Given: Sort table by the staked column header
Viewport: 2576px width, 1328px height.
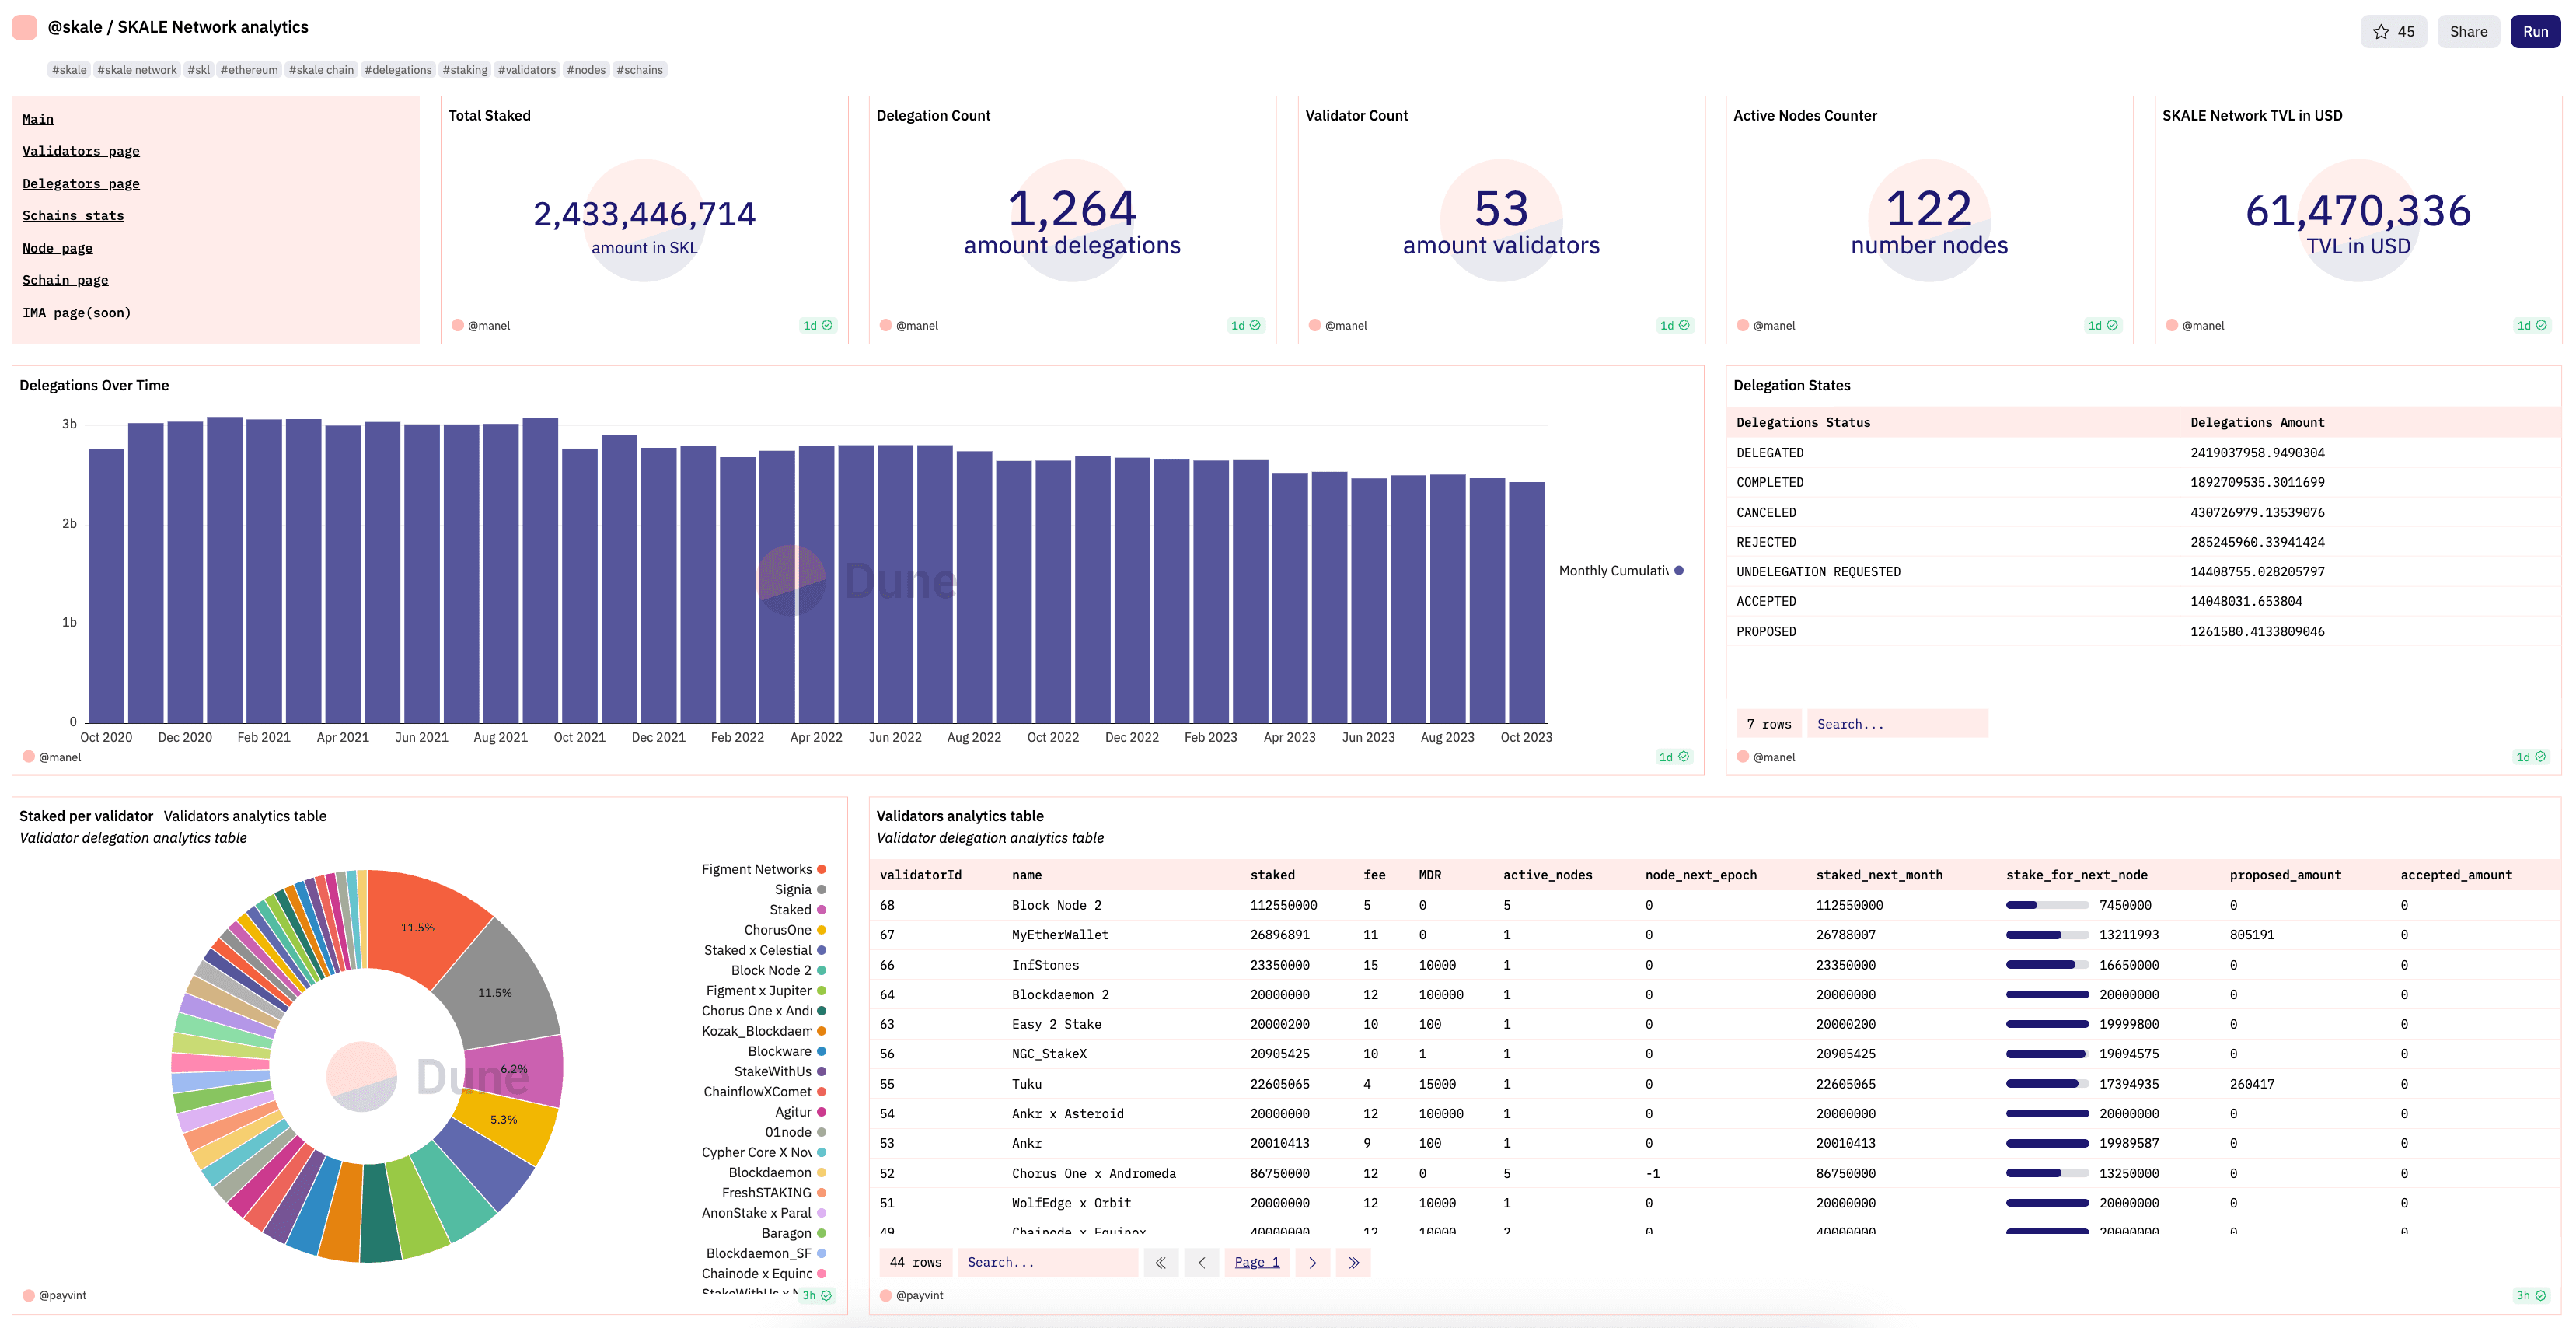Looking at the screenshot, I should 1272,875.
